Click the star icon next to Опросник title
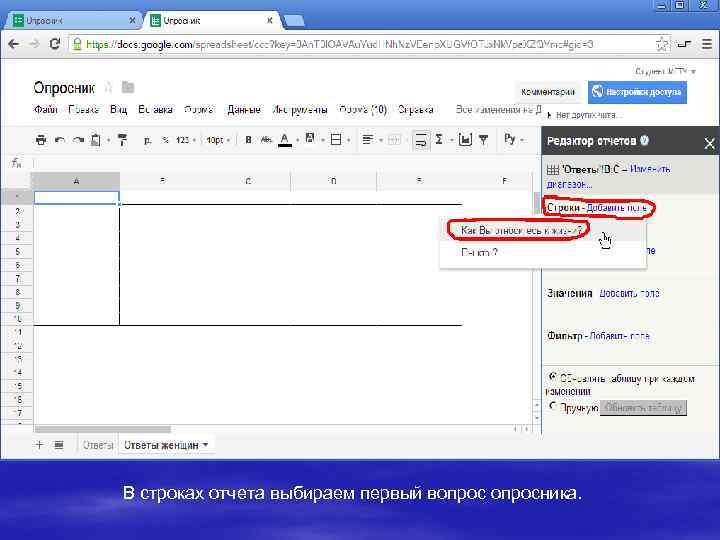Screen dimensions: 720x540 [x=108, y=87]
